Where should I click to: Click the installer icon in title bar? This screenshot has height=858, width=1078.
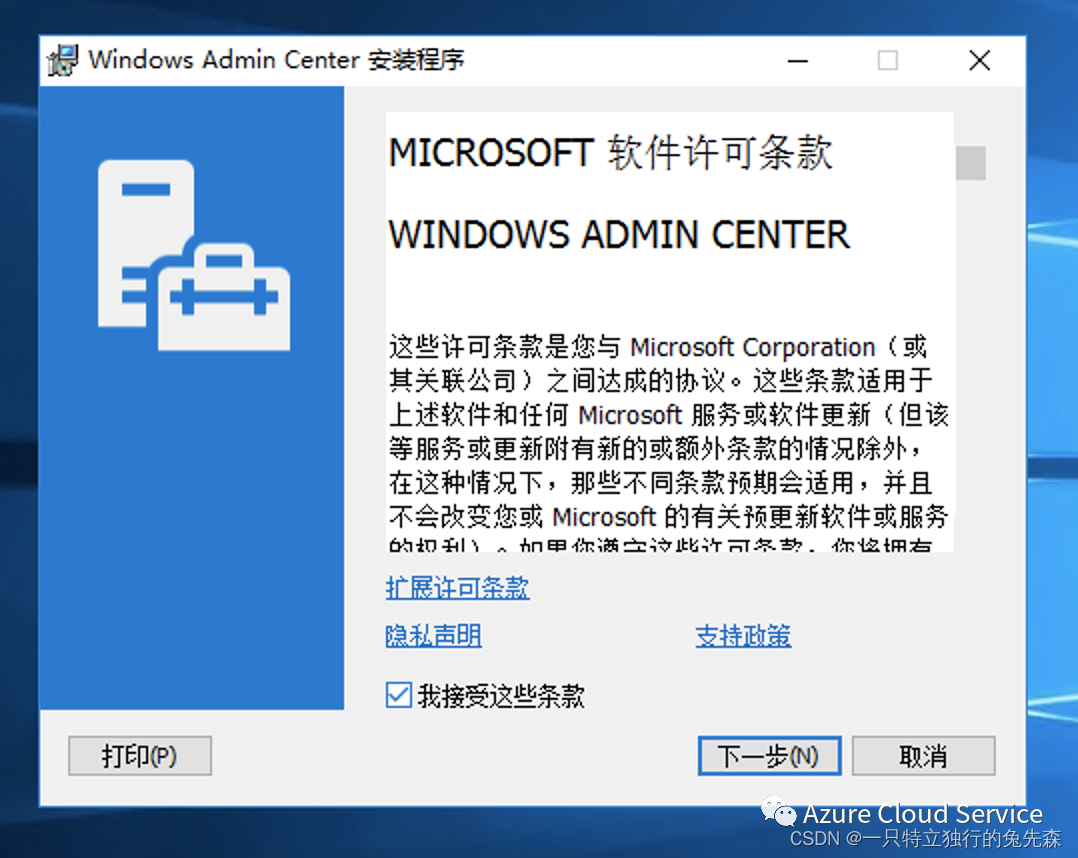[63, 60]
